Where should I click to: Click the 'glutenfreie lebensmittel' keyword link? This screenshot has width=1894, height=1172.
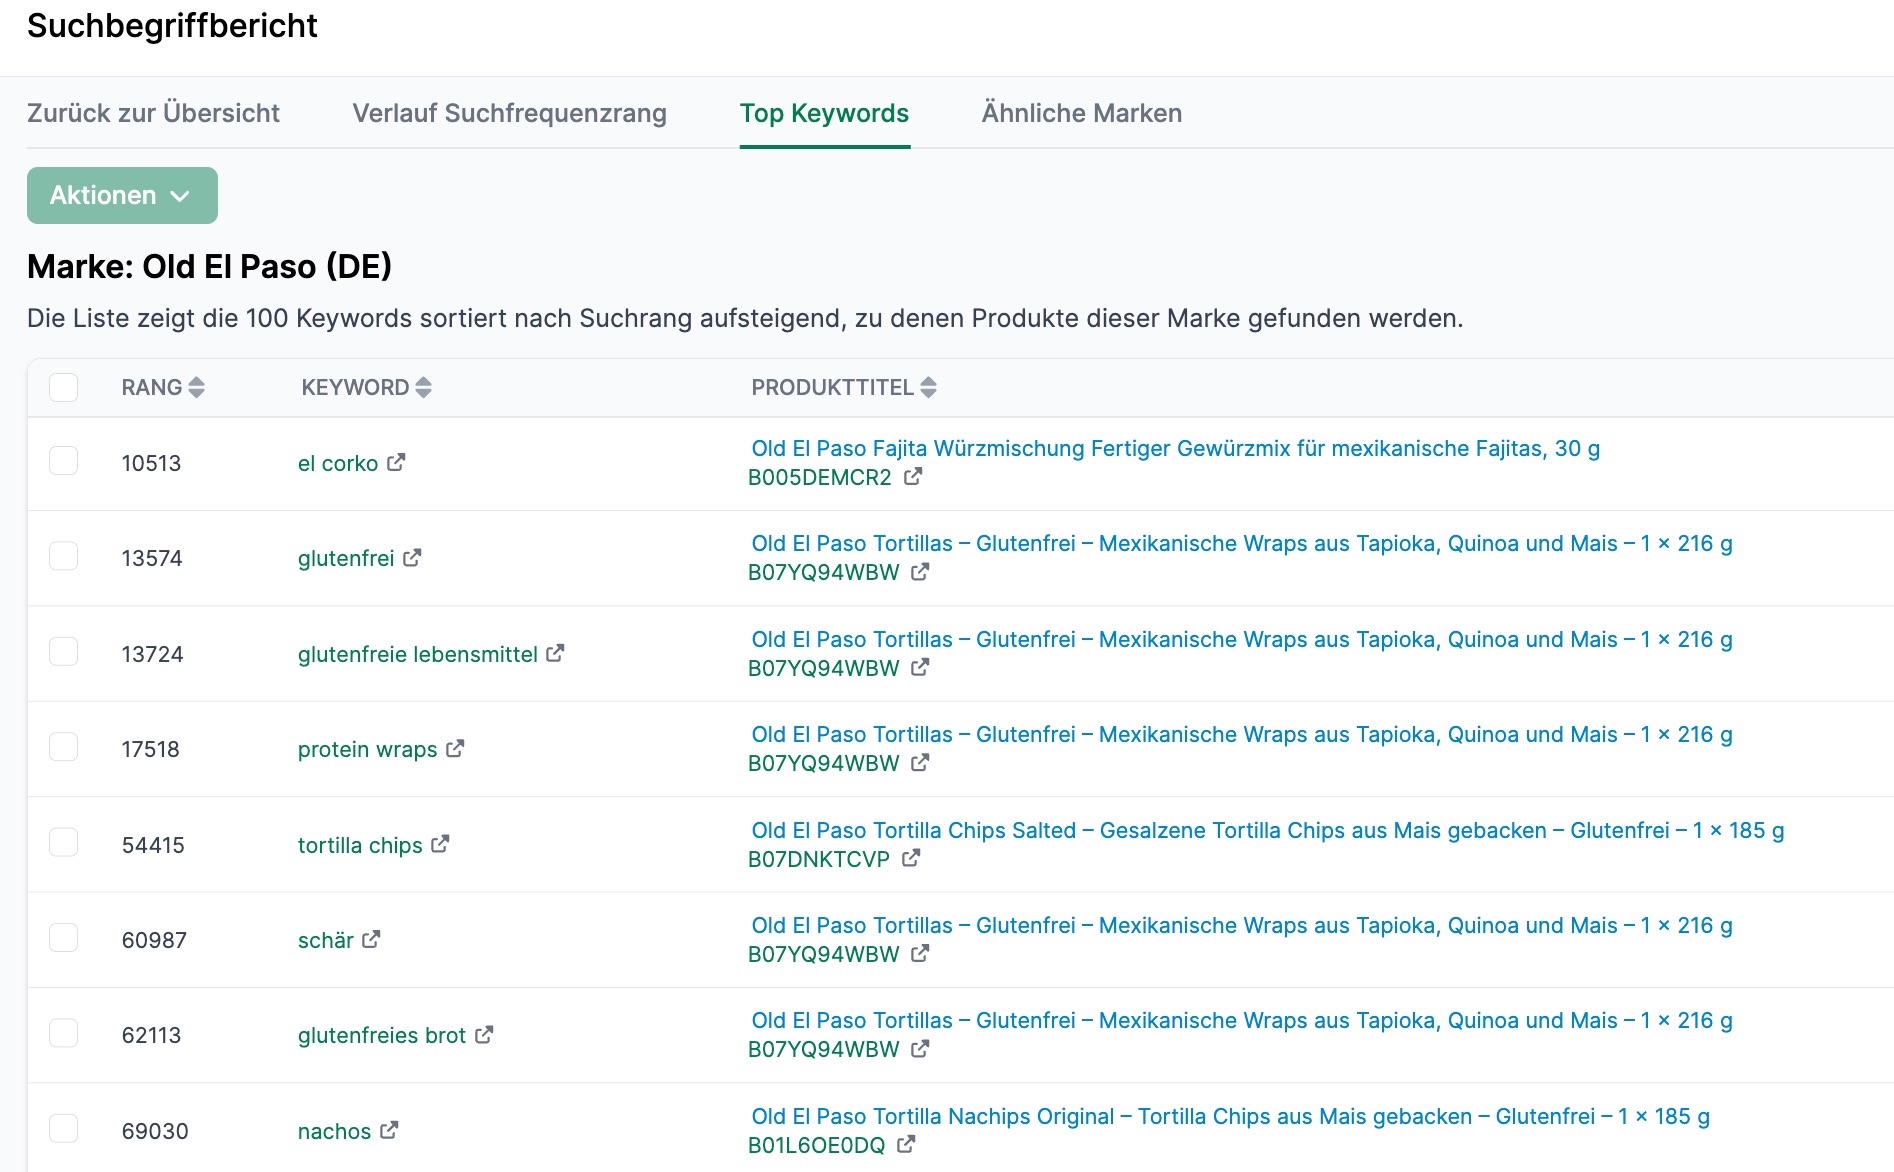tap(417, 654)
